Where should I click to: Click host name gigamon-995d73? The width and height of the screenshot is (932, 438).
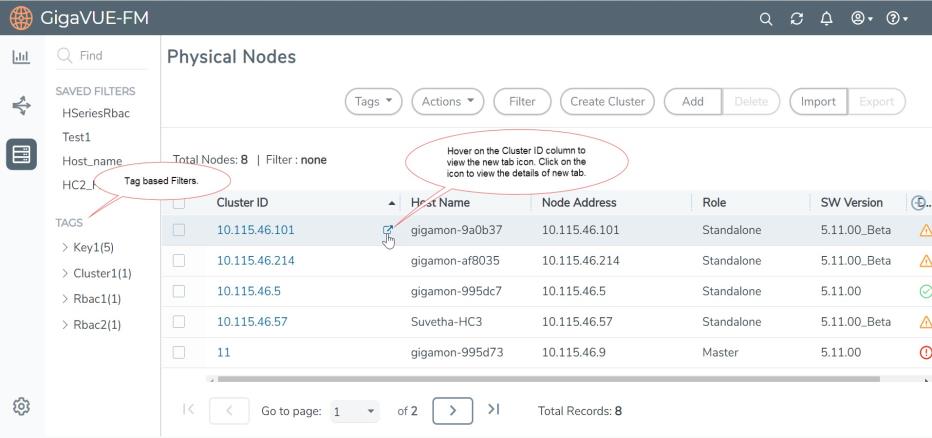(x=457, y=352)
